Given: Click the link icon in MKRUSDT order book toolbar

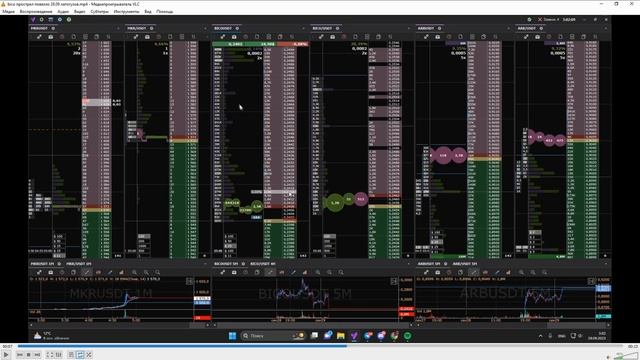Looking at the screenshot, I should [x=39, y=37].
